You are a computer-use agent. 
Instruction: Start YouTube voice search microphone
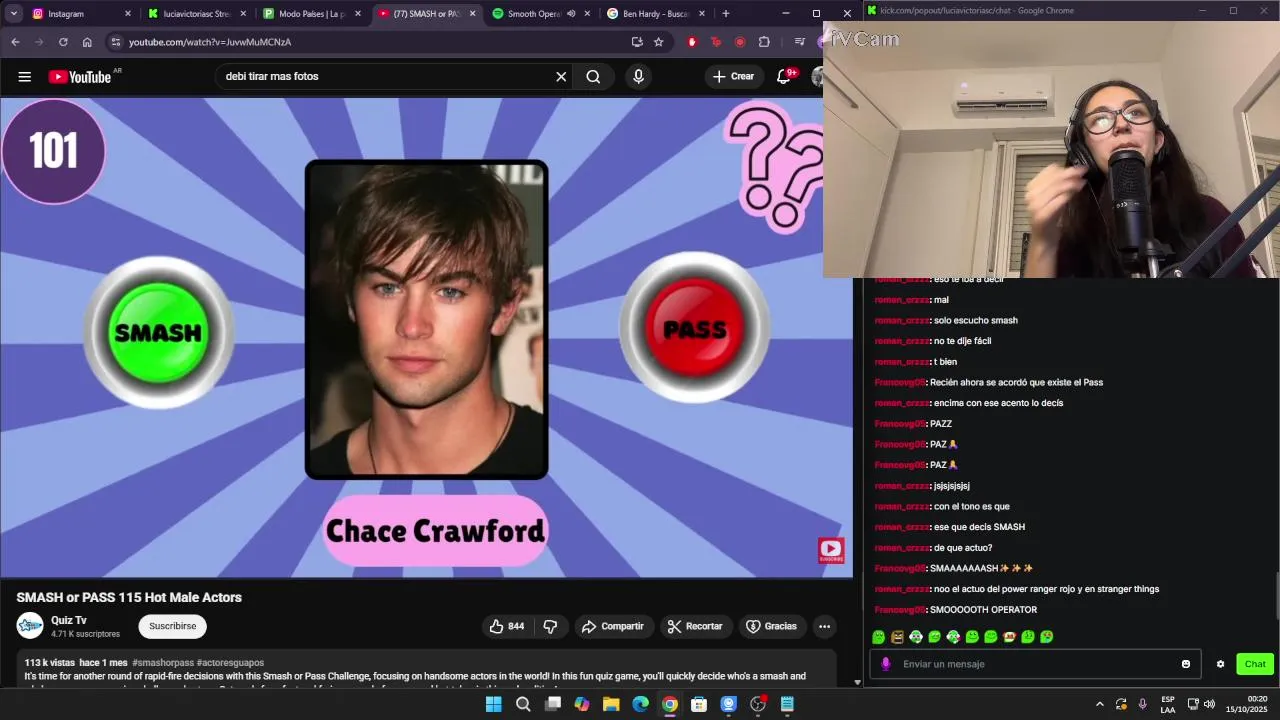tap(638, 77)
